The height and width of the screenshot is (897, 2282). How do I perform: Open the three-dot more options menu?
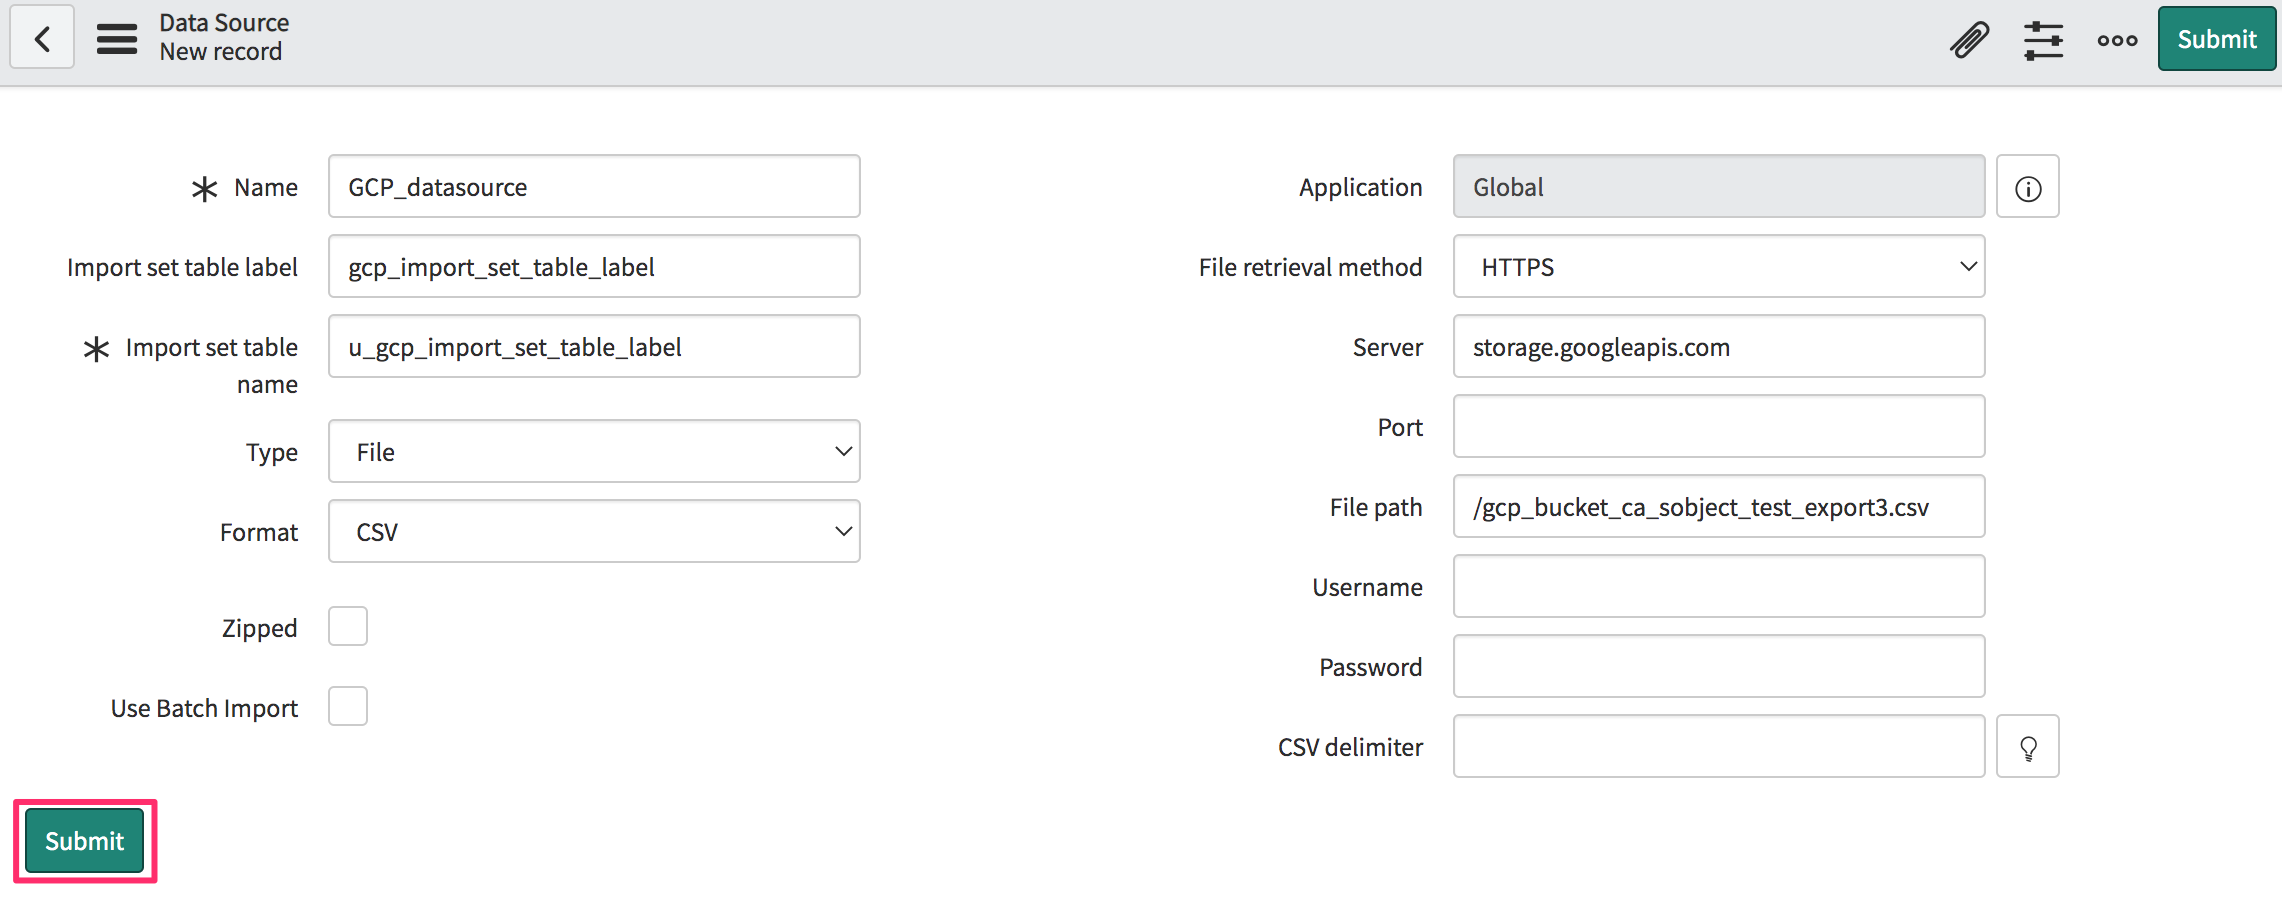pyautogui.click(x=2117, y=40)
